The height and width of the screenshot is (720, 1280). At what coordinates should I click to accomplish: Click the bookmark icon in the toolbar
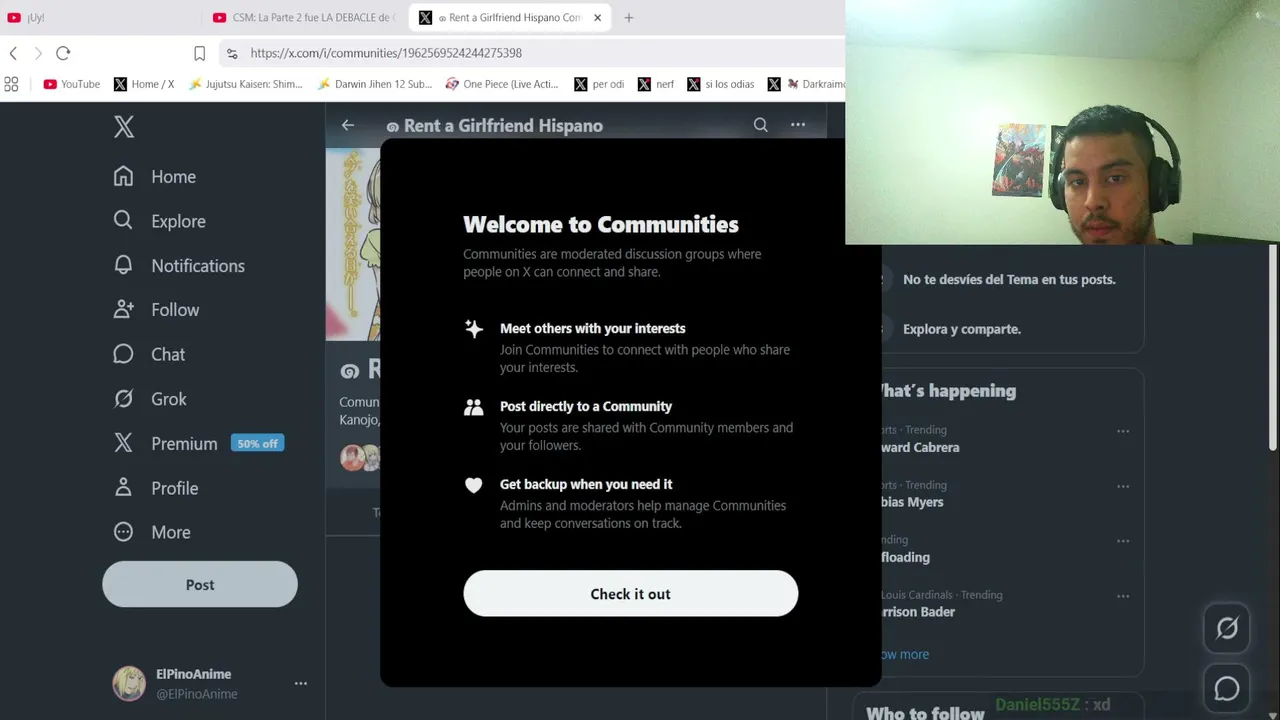click(199, 53)
